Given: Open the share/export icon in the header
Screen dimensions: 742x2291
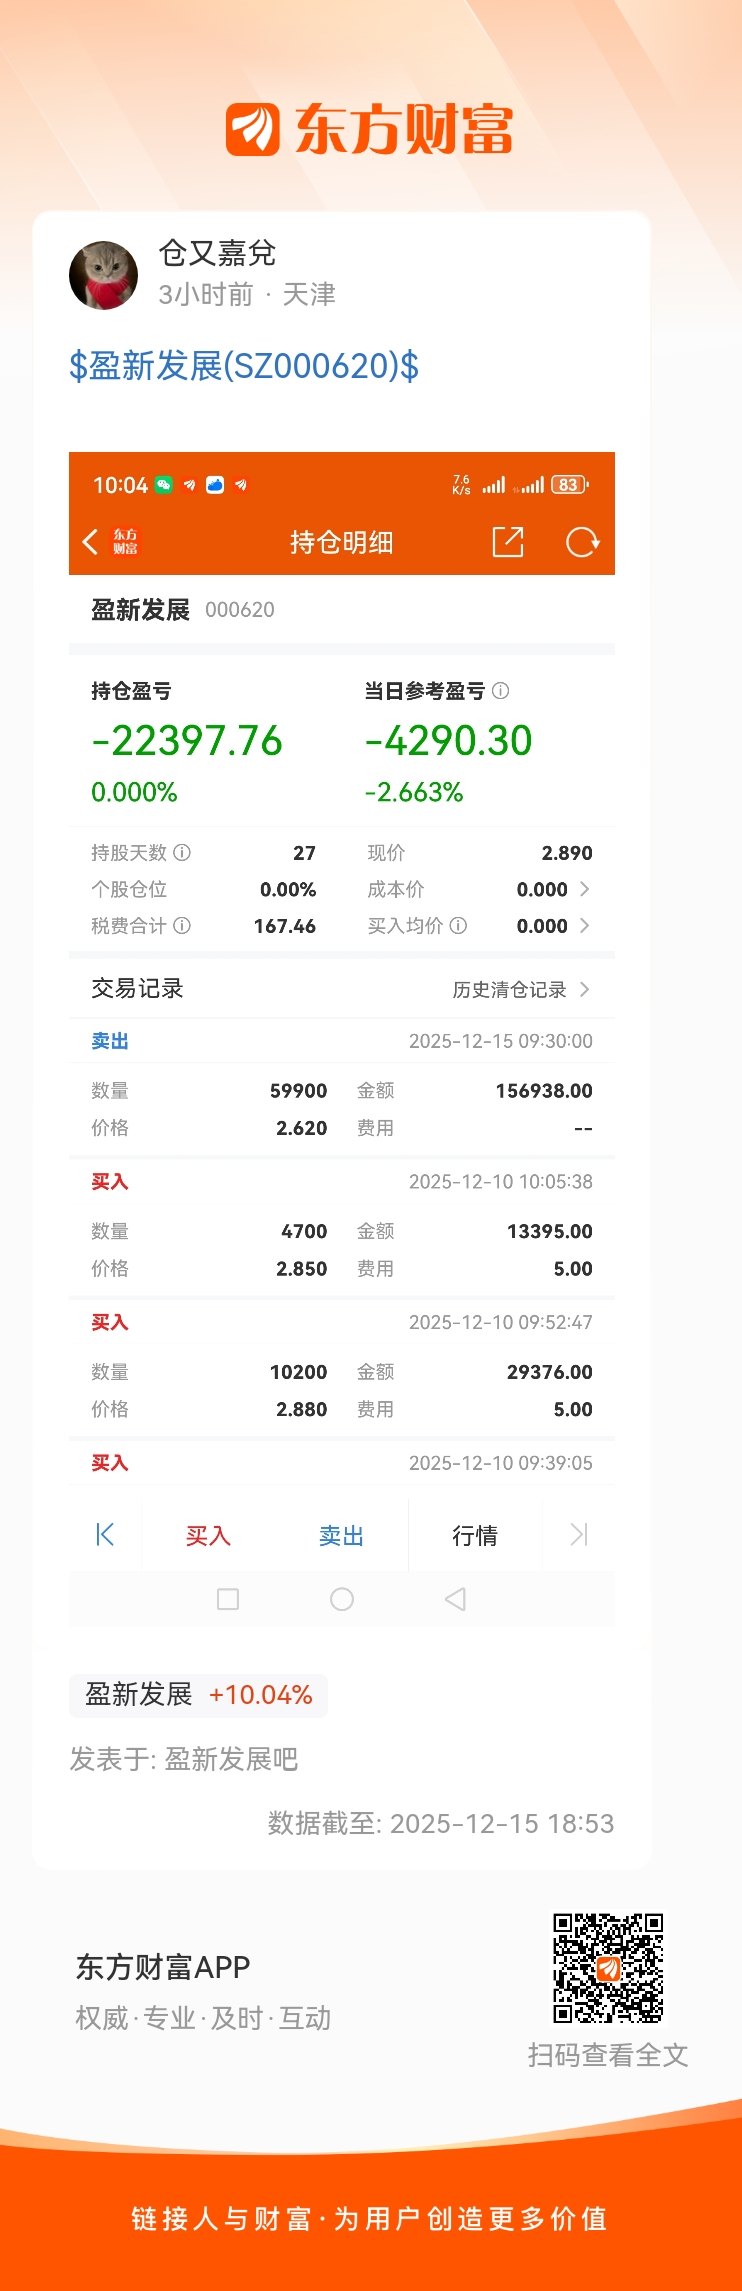Looking at the screenshot, I should pos(508,542).
